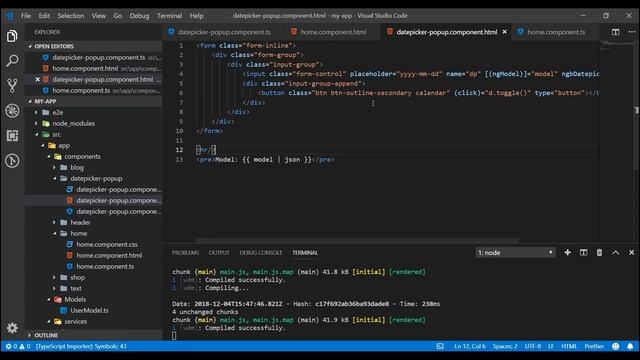
Task: Open home.component.html in the file tree
Action: 94,256
